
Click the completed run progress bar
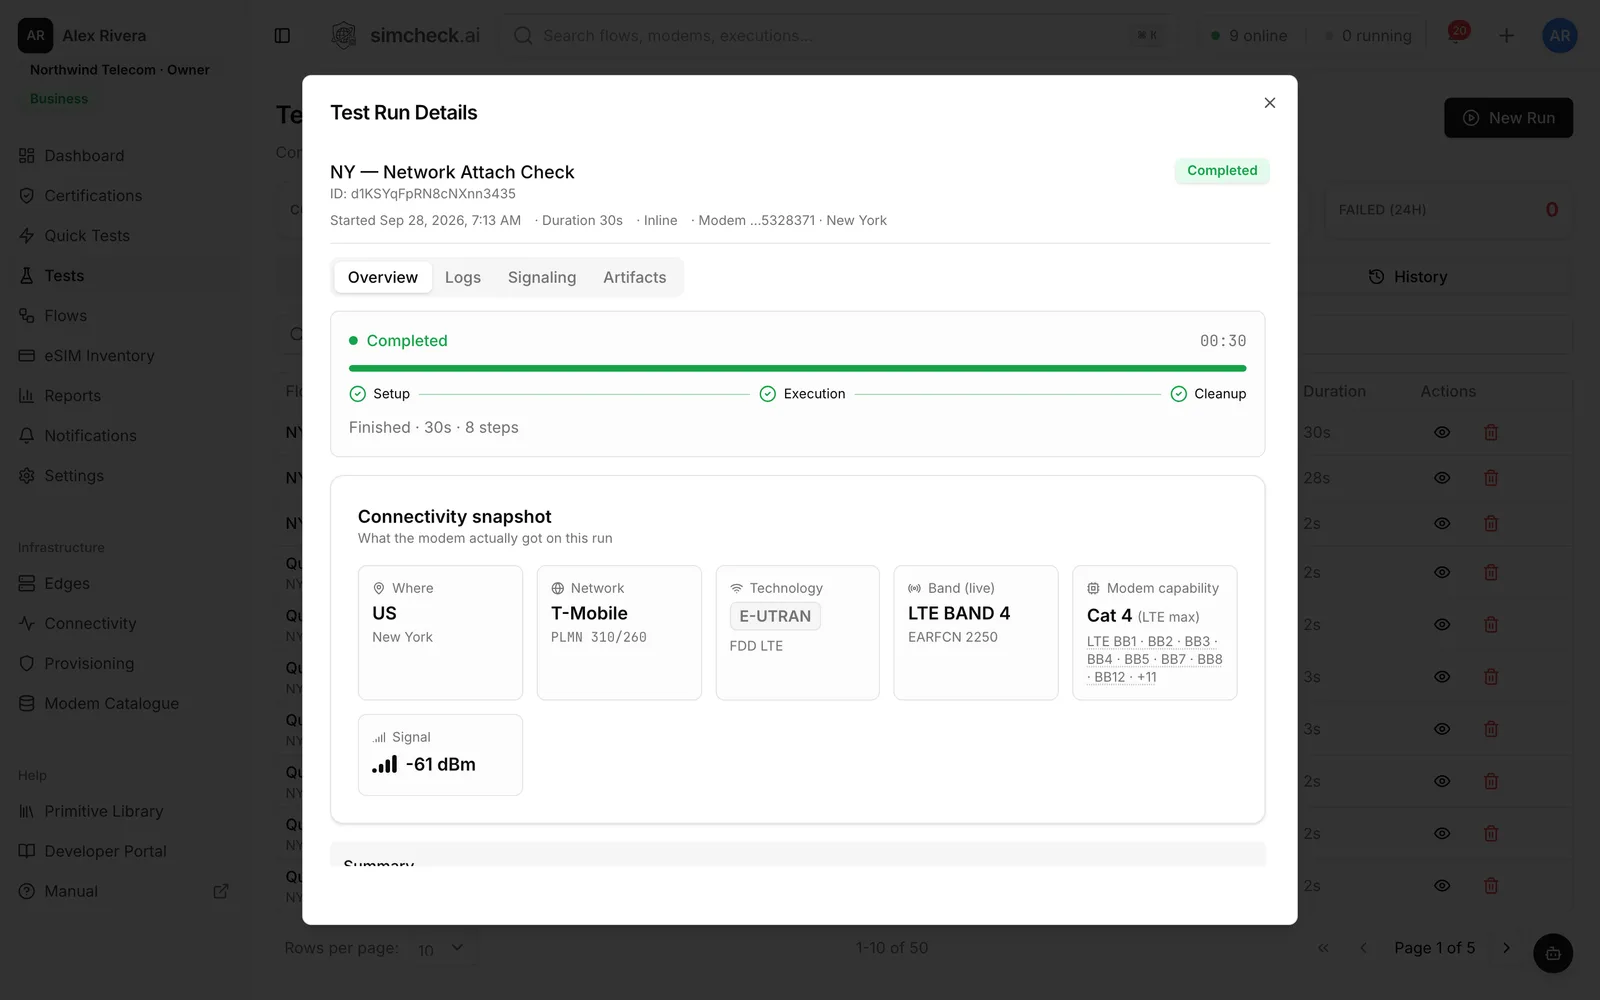(798, 368)
